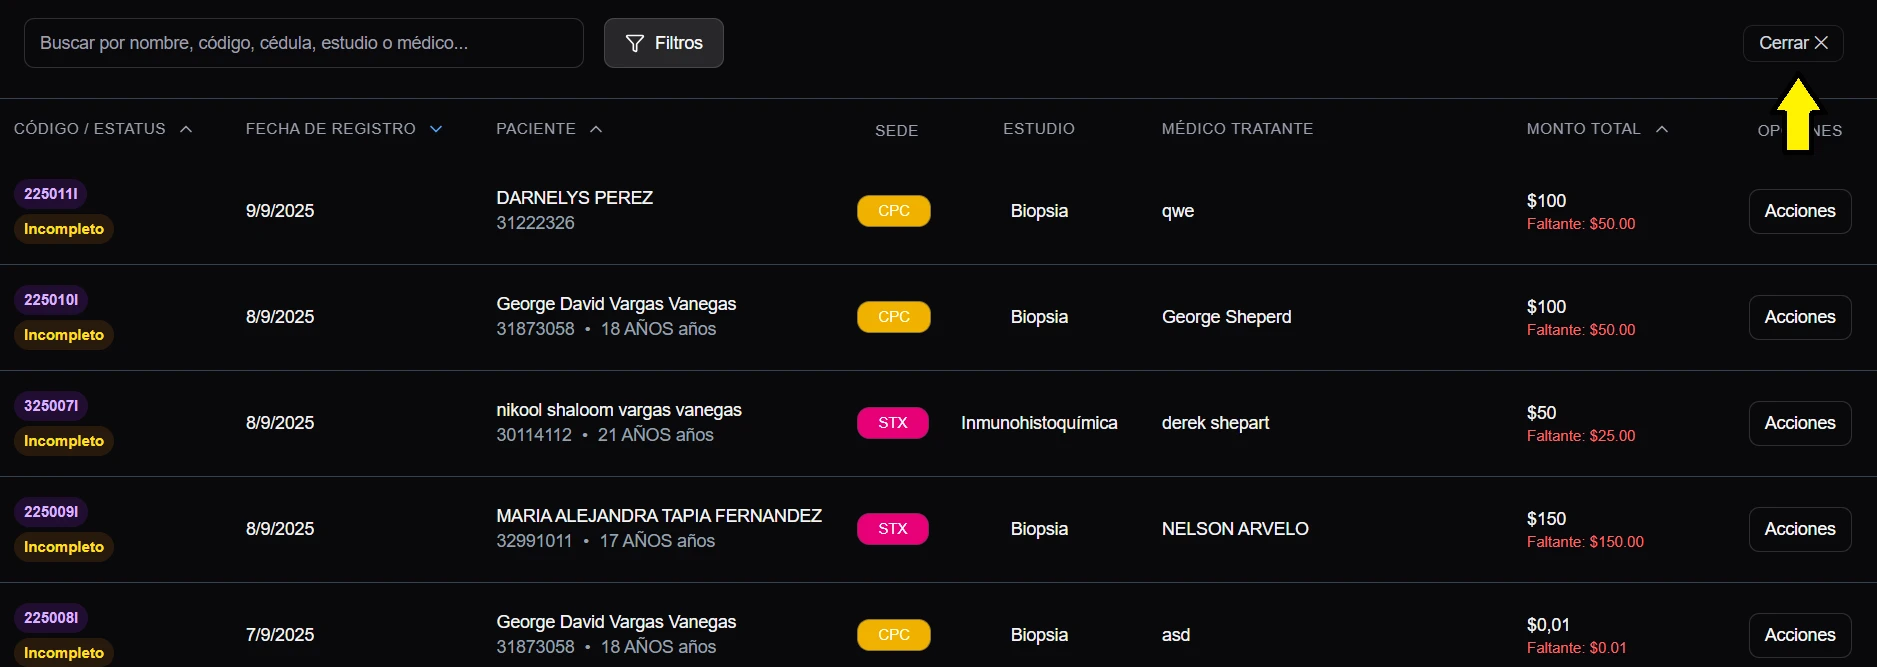The image size is (1877, 667).
Task: Click case code 225011I
Action: click(x=51, y=194)
